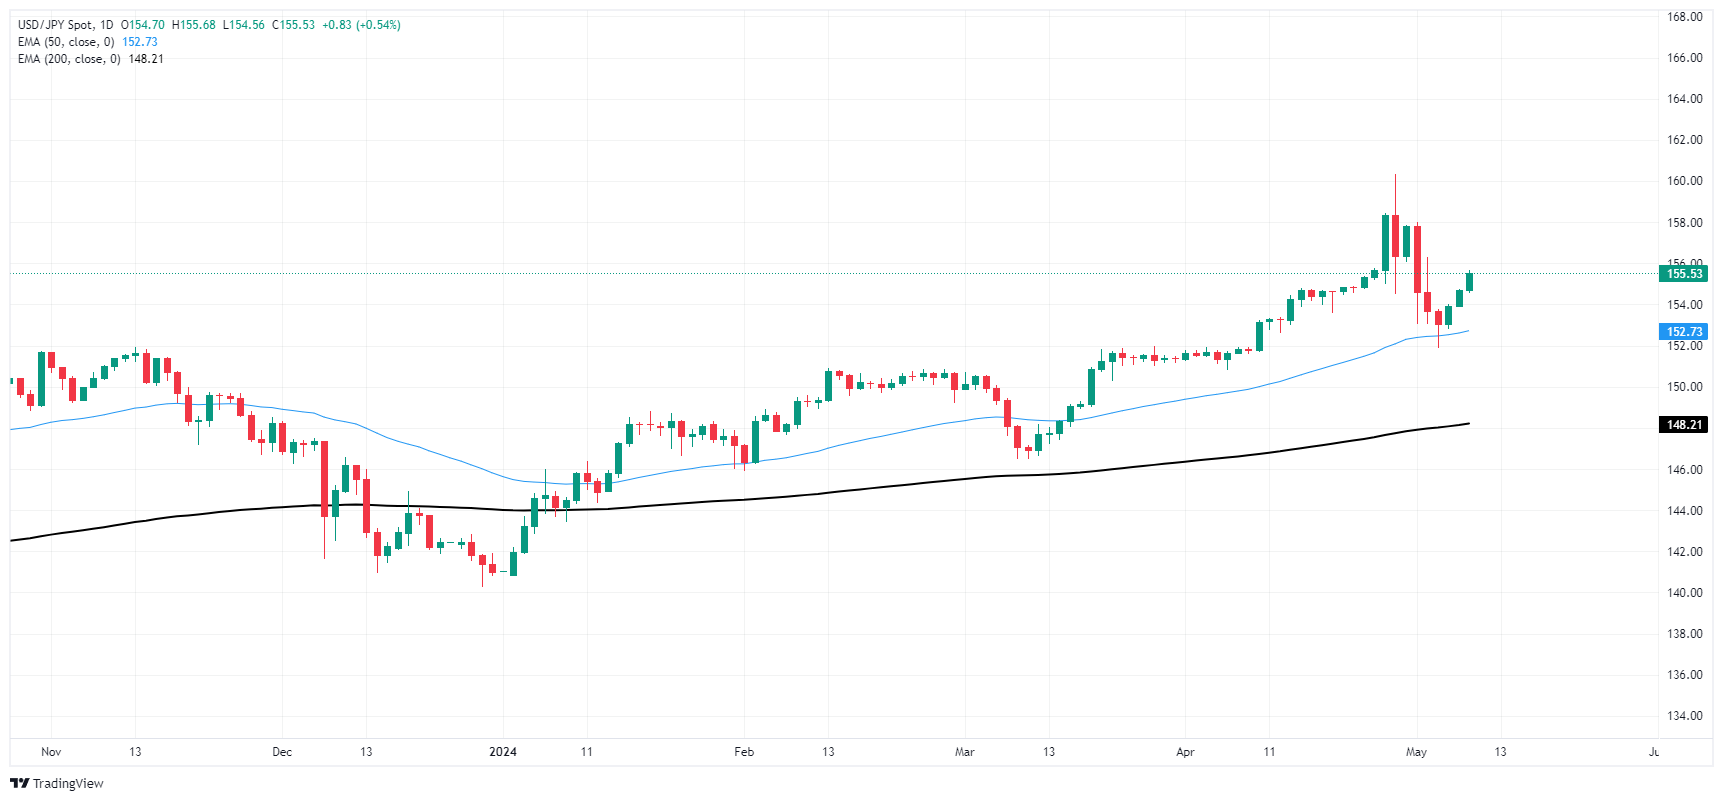Click the Feb label on the time axis
Image resolution: width=1723 pixels, height=801 pixels.
tap(744, 752)
